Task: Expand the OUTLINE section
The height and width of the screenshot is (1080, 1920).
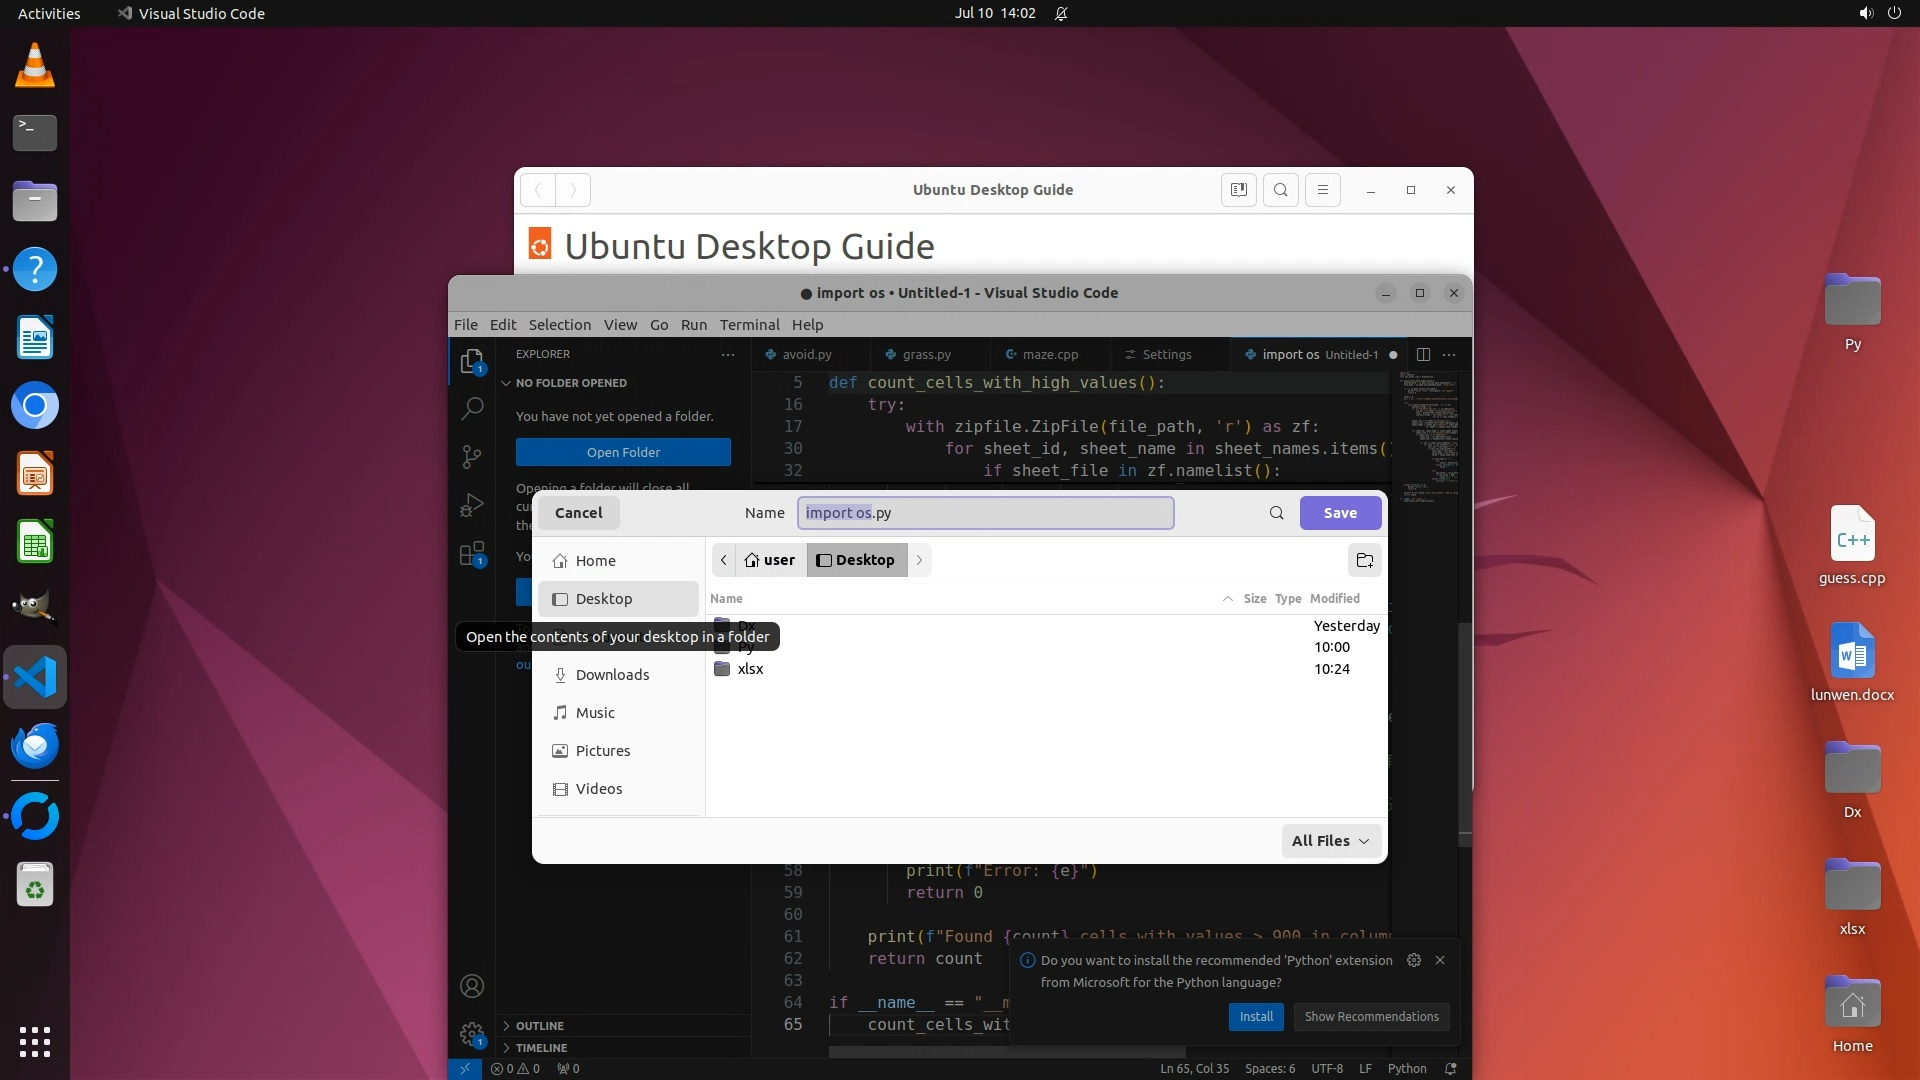Action: click(540, 1026)
